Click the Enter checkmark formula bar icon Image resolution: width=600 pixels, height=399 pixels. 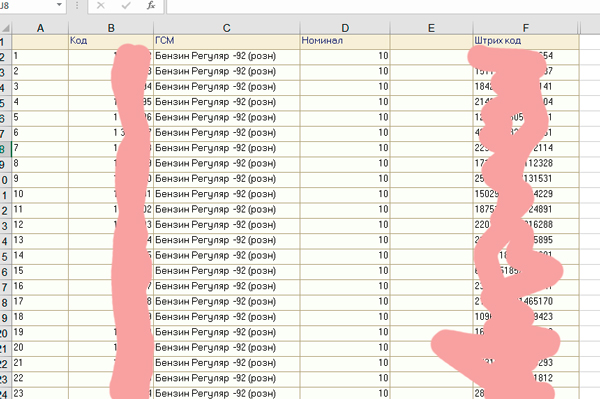point(126,5)
